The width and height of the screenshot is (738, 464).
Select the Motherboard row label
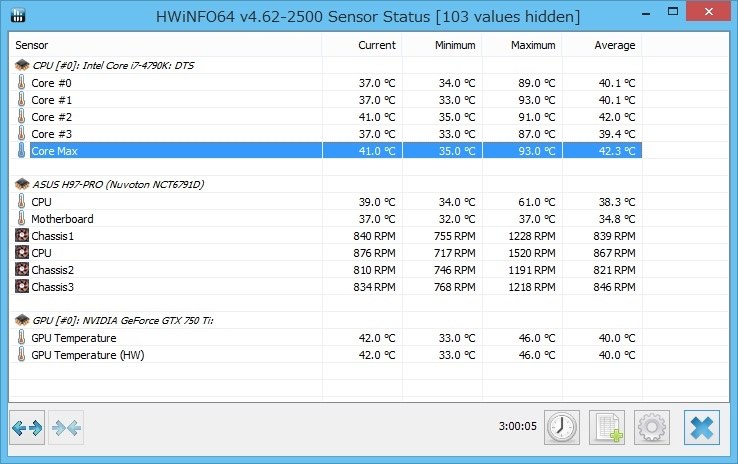tap(62, 219)
